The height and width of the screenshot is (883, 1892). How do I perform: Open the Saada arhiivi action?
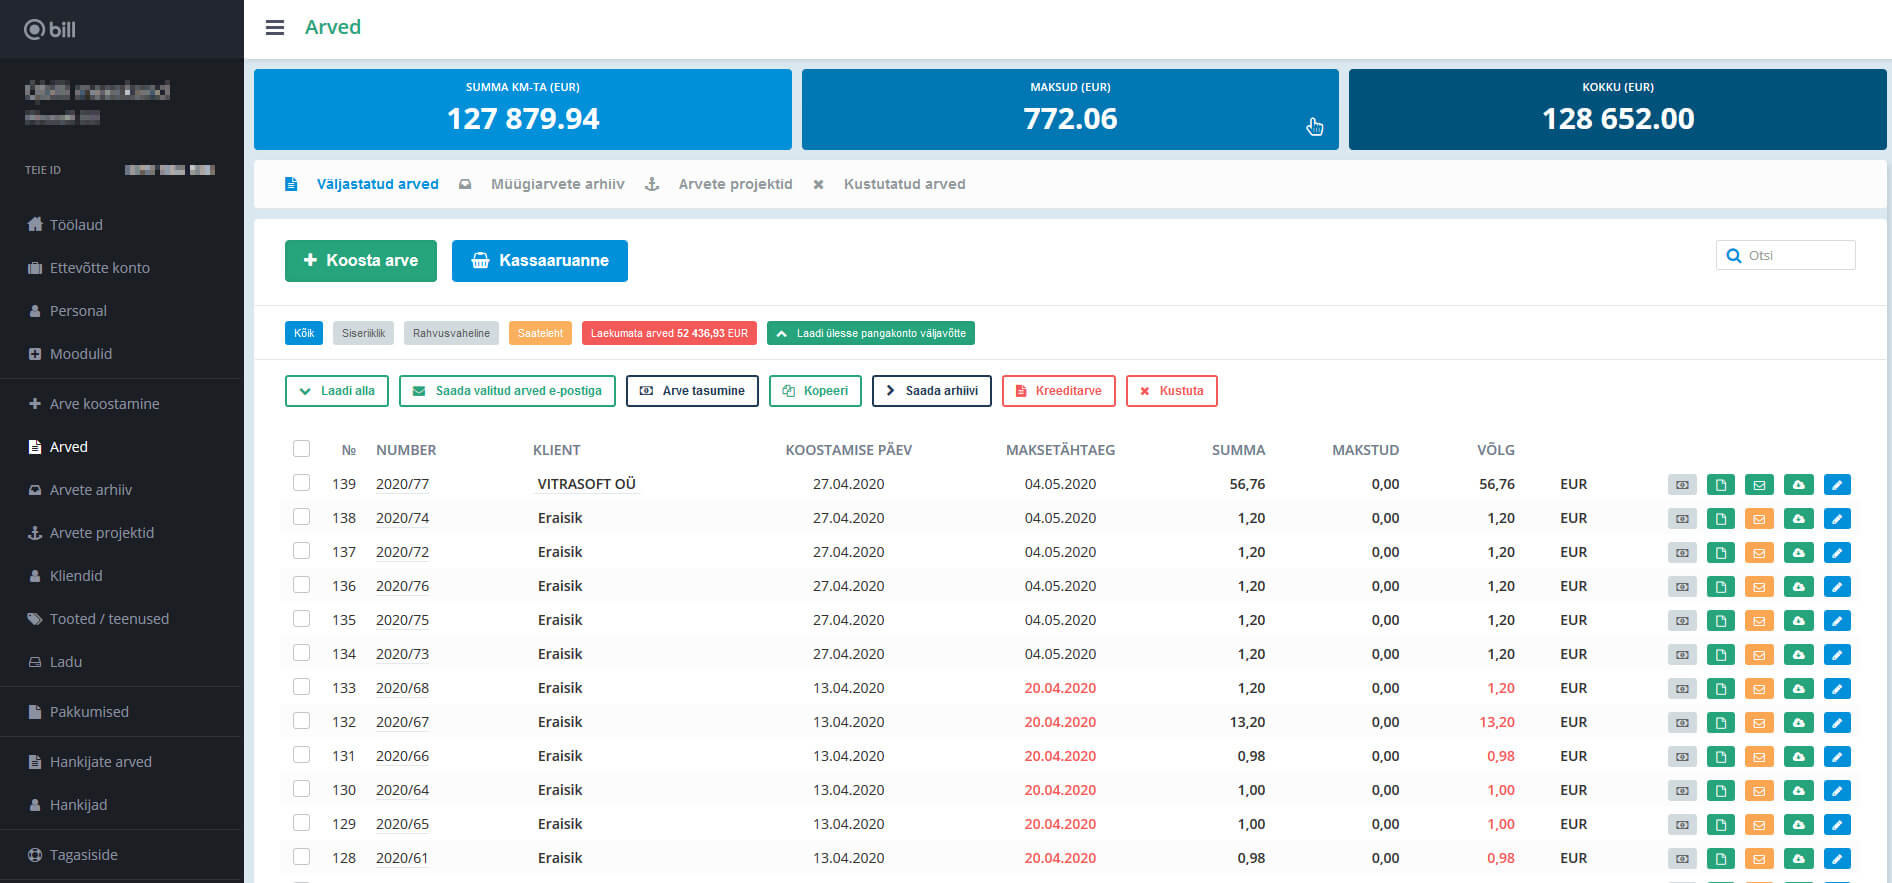pos(932,391)
